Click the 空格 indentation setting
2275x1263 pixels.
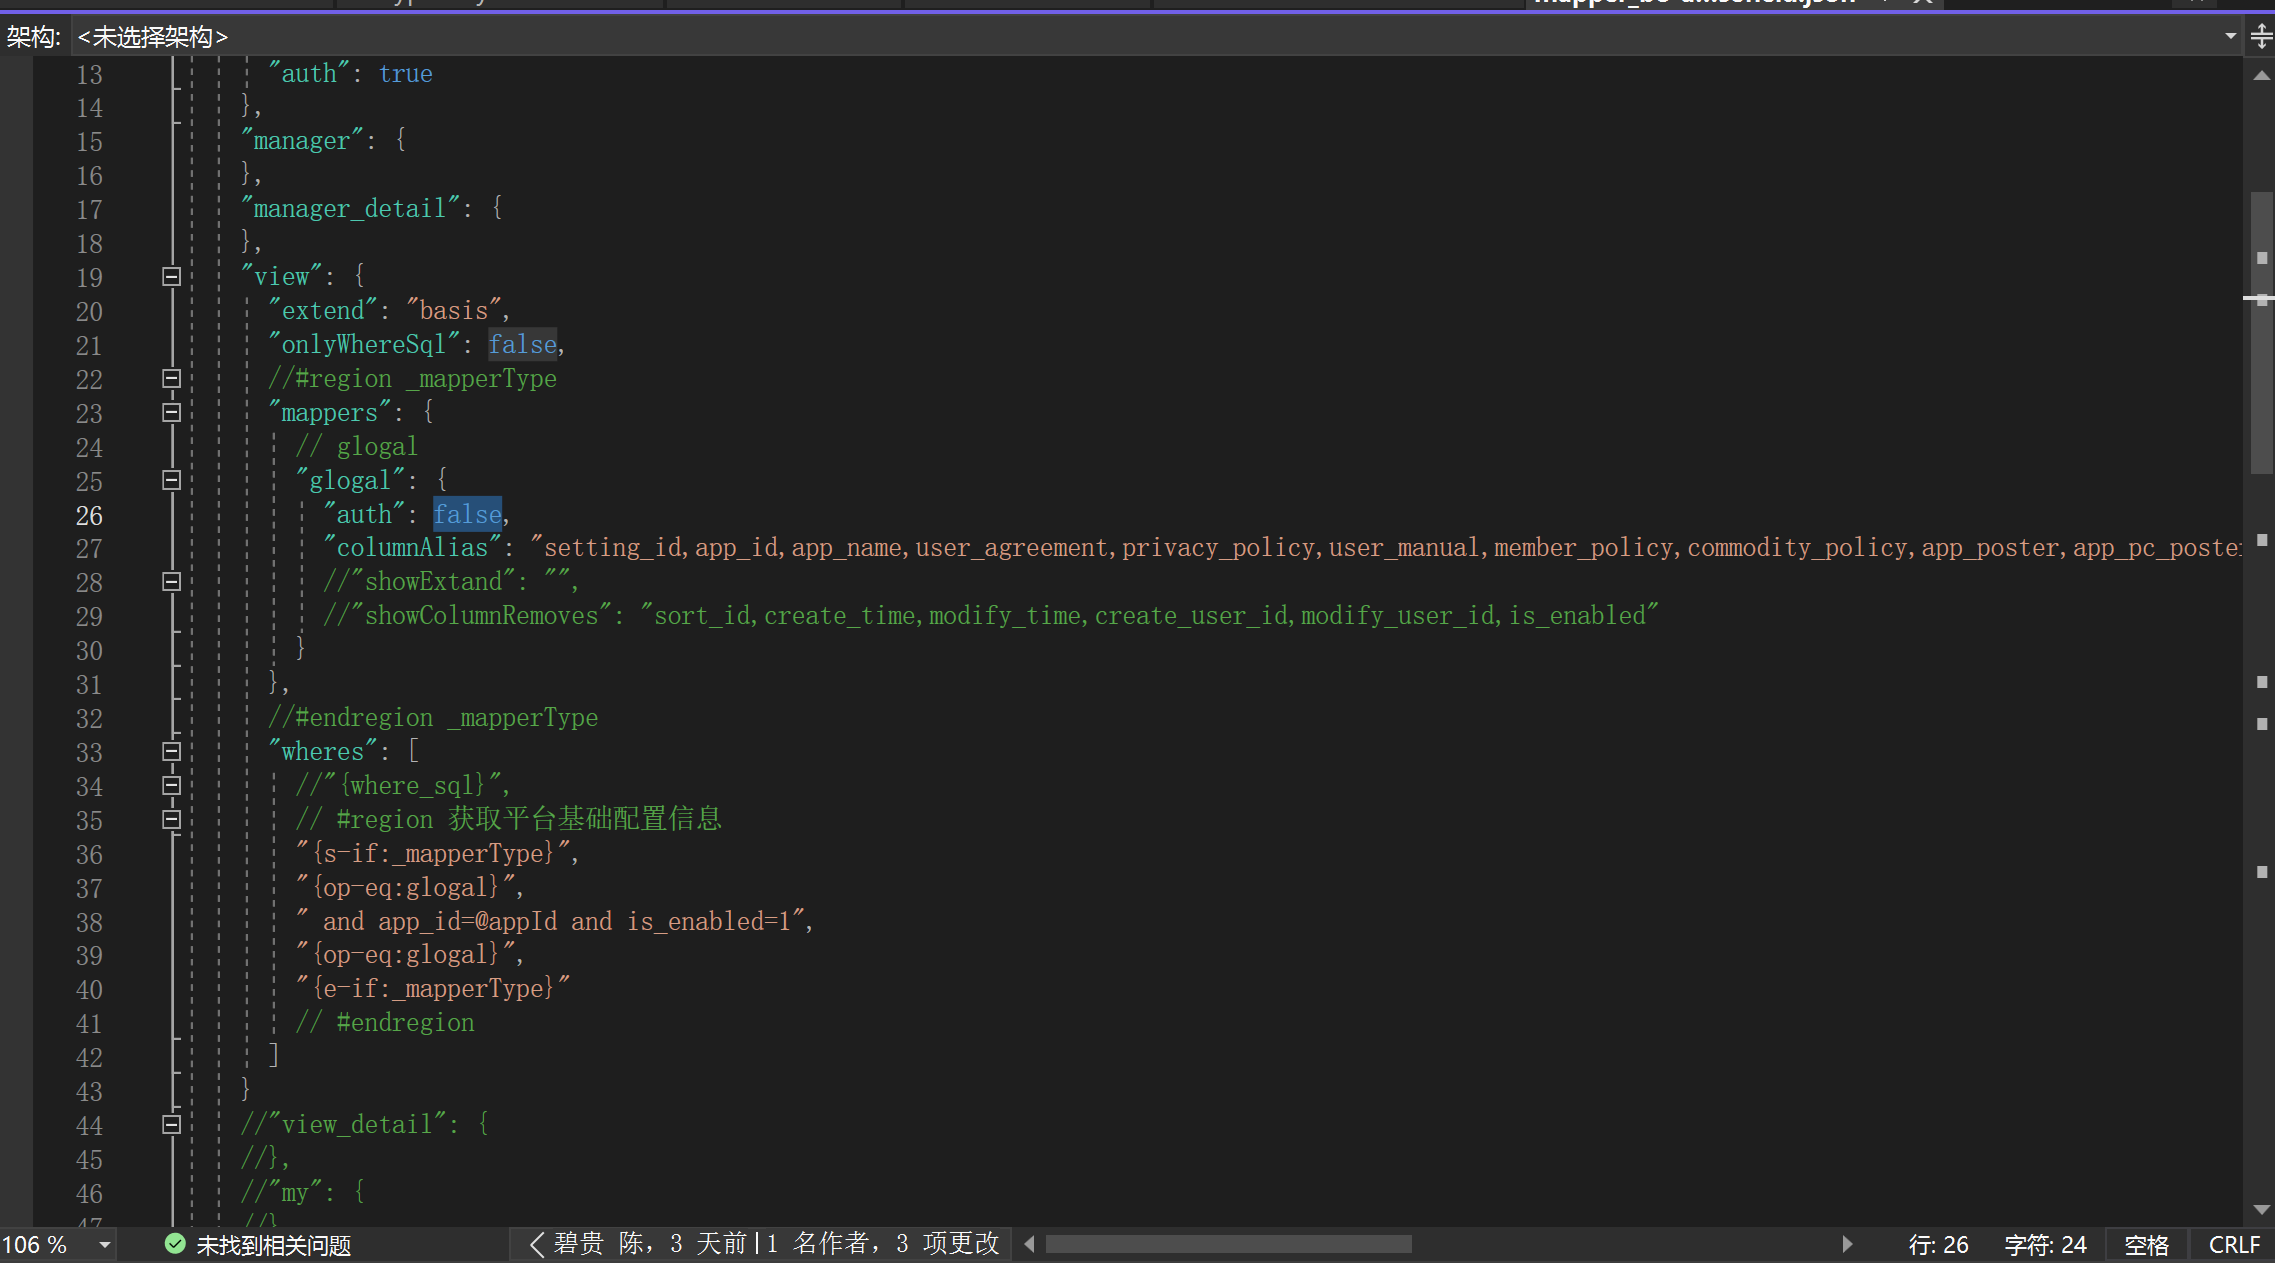(2146, 1245)
